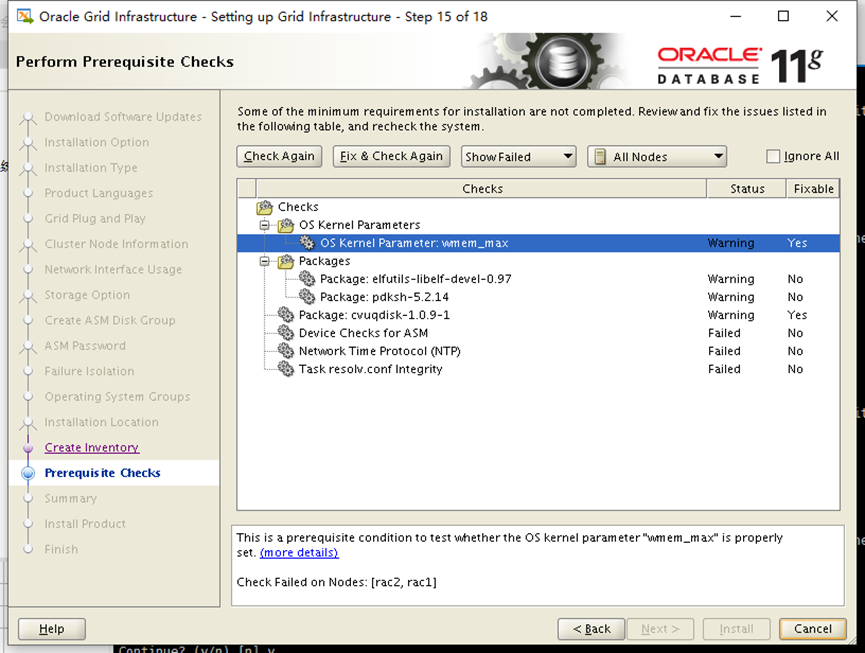The image size is (865, 653).
Task: Click the Finish step bullet
Action: 28,549
